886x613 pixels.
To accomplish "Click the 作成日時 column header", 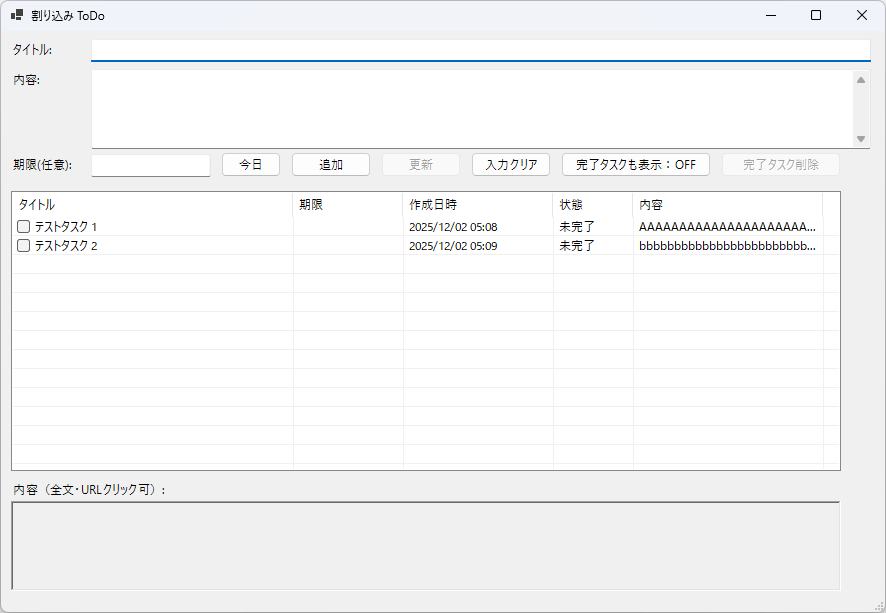I will pos(477,204).
